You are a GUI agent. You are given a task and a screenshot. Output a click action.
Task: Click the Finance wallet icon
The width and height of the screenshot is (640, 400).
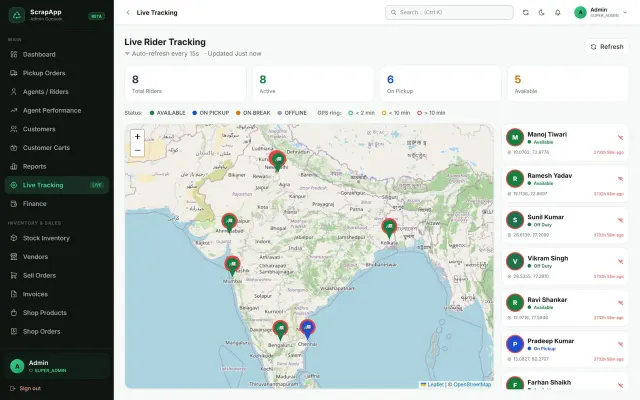pyautogui.click(x=13, y=204)
